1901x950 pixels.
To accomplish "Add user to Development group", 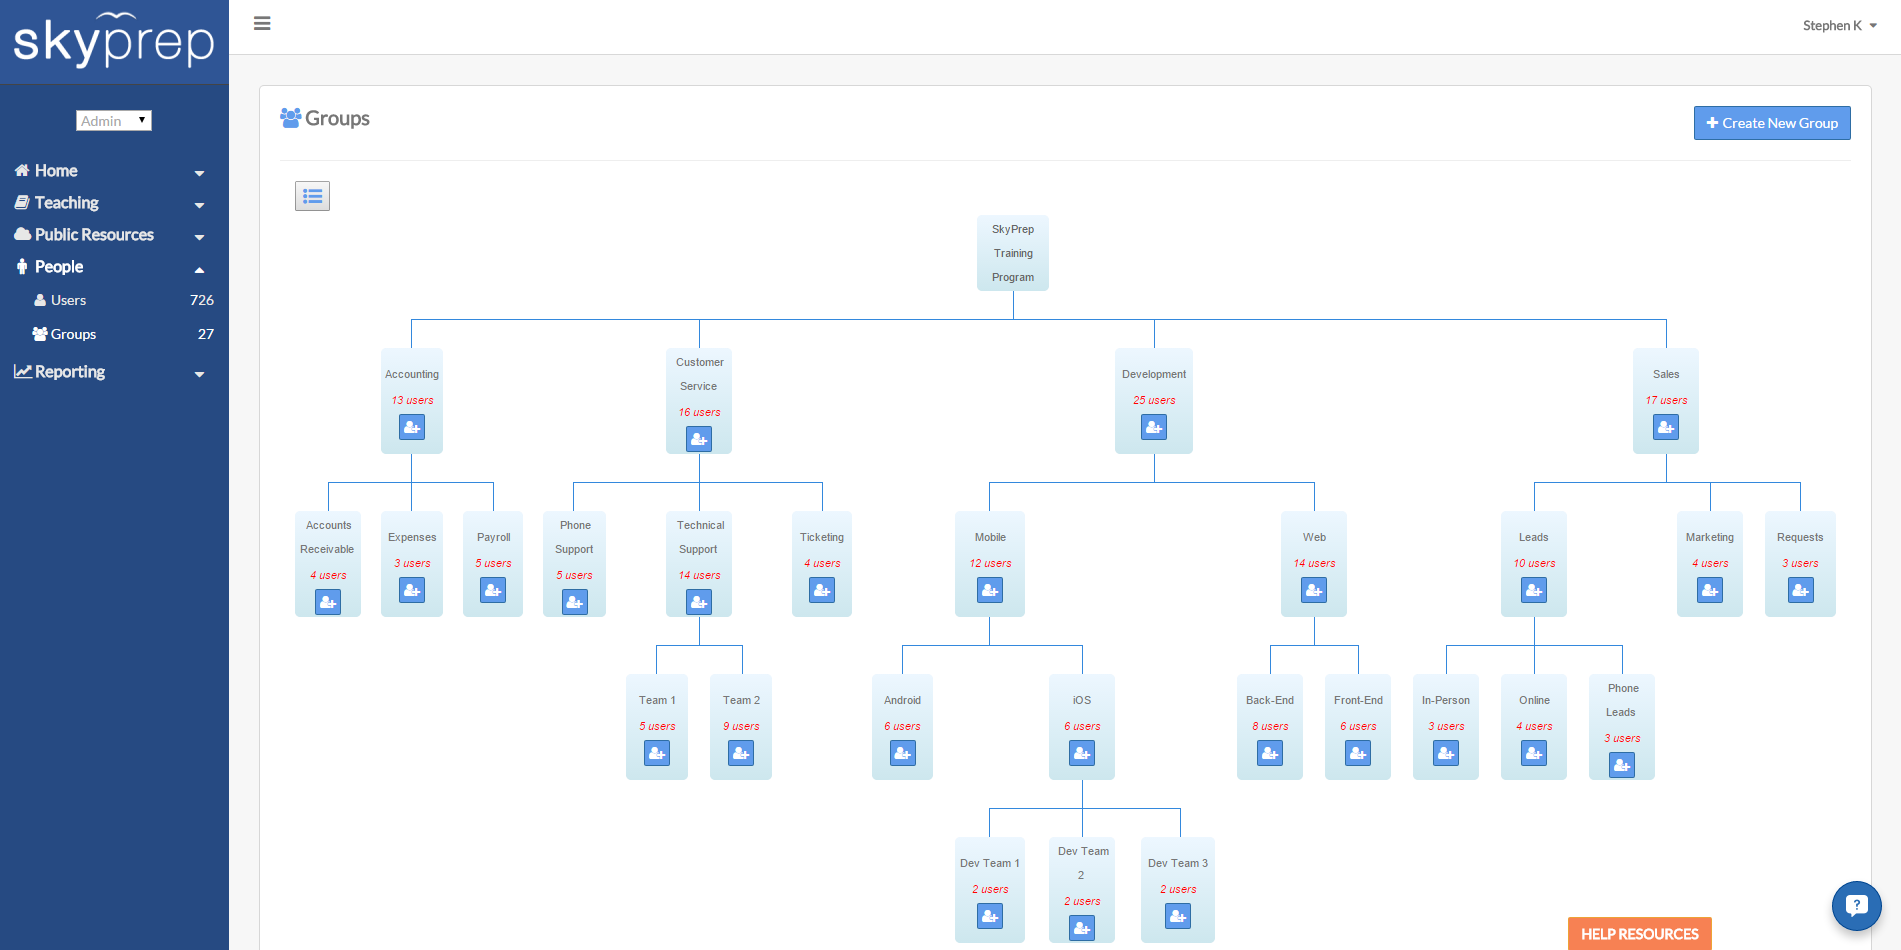I will (1154, 428).
